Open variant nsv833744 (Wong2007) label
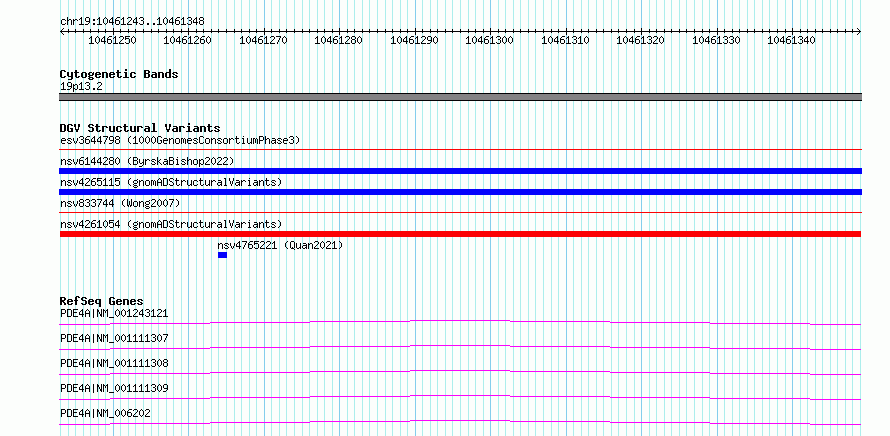 coord(120,203)
